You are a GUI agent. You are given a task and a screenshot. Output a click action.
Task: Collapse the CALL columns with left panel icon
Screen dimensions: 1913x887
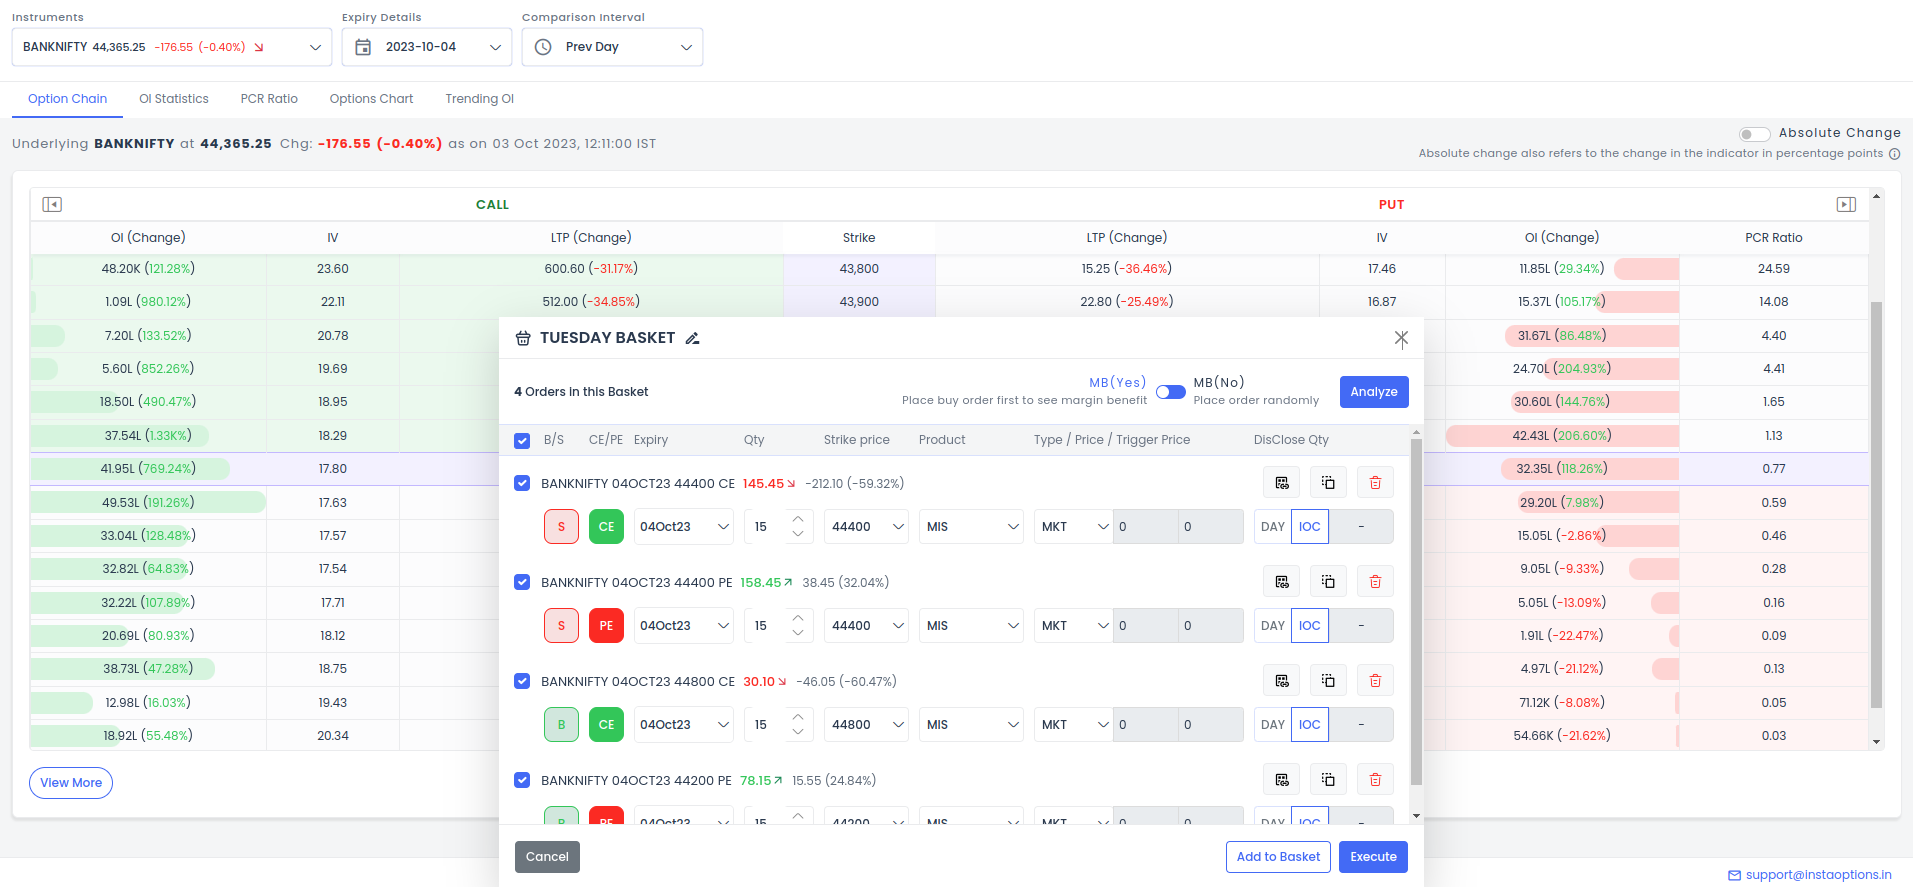52,204
